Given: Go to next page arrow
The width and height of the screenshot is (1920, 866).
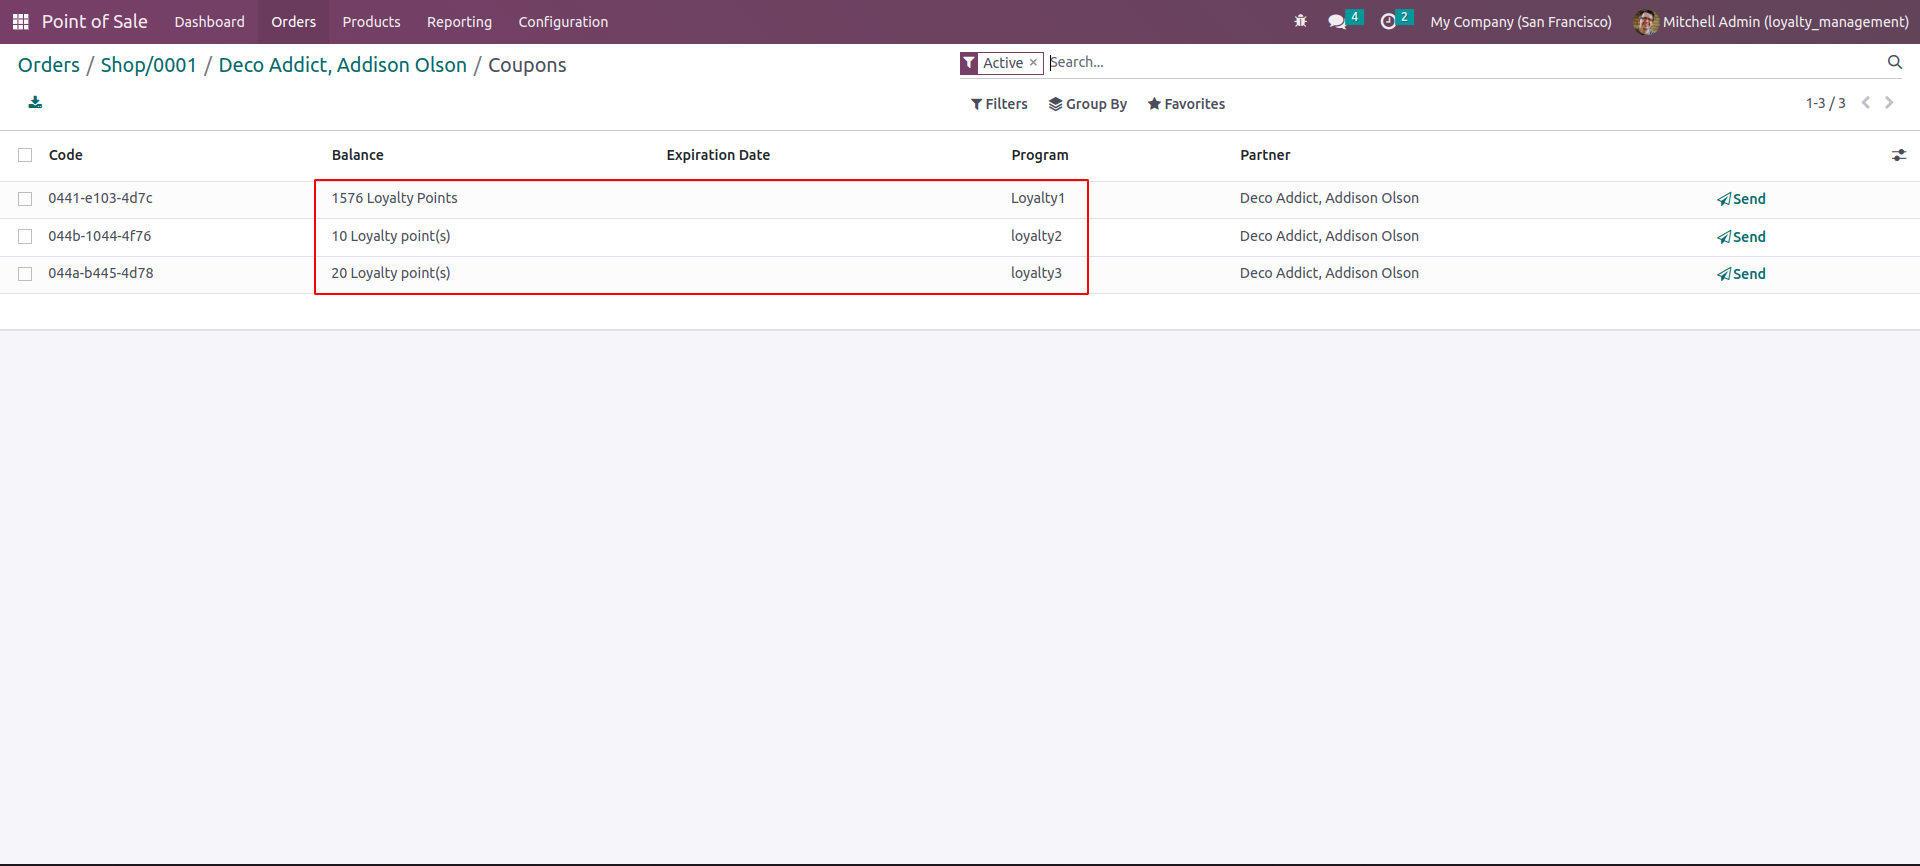Looking at the screenshot, I should coord(1889,103).
